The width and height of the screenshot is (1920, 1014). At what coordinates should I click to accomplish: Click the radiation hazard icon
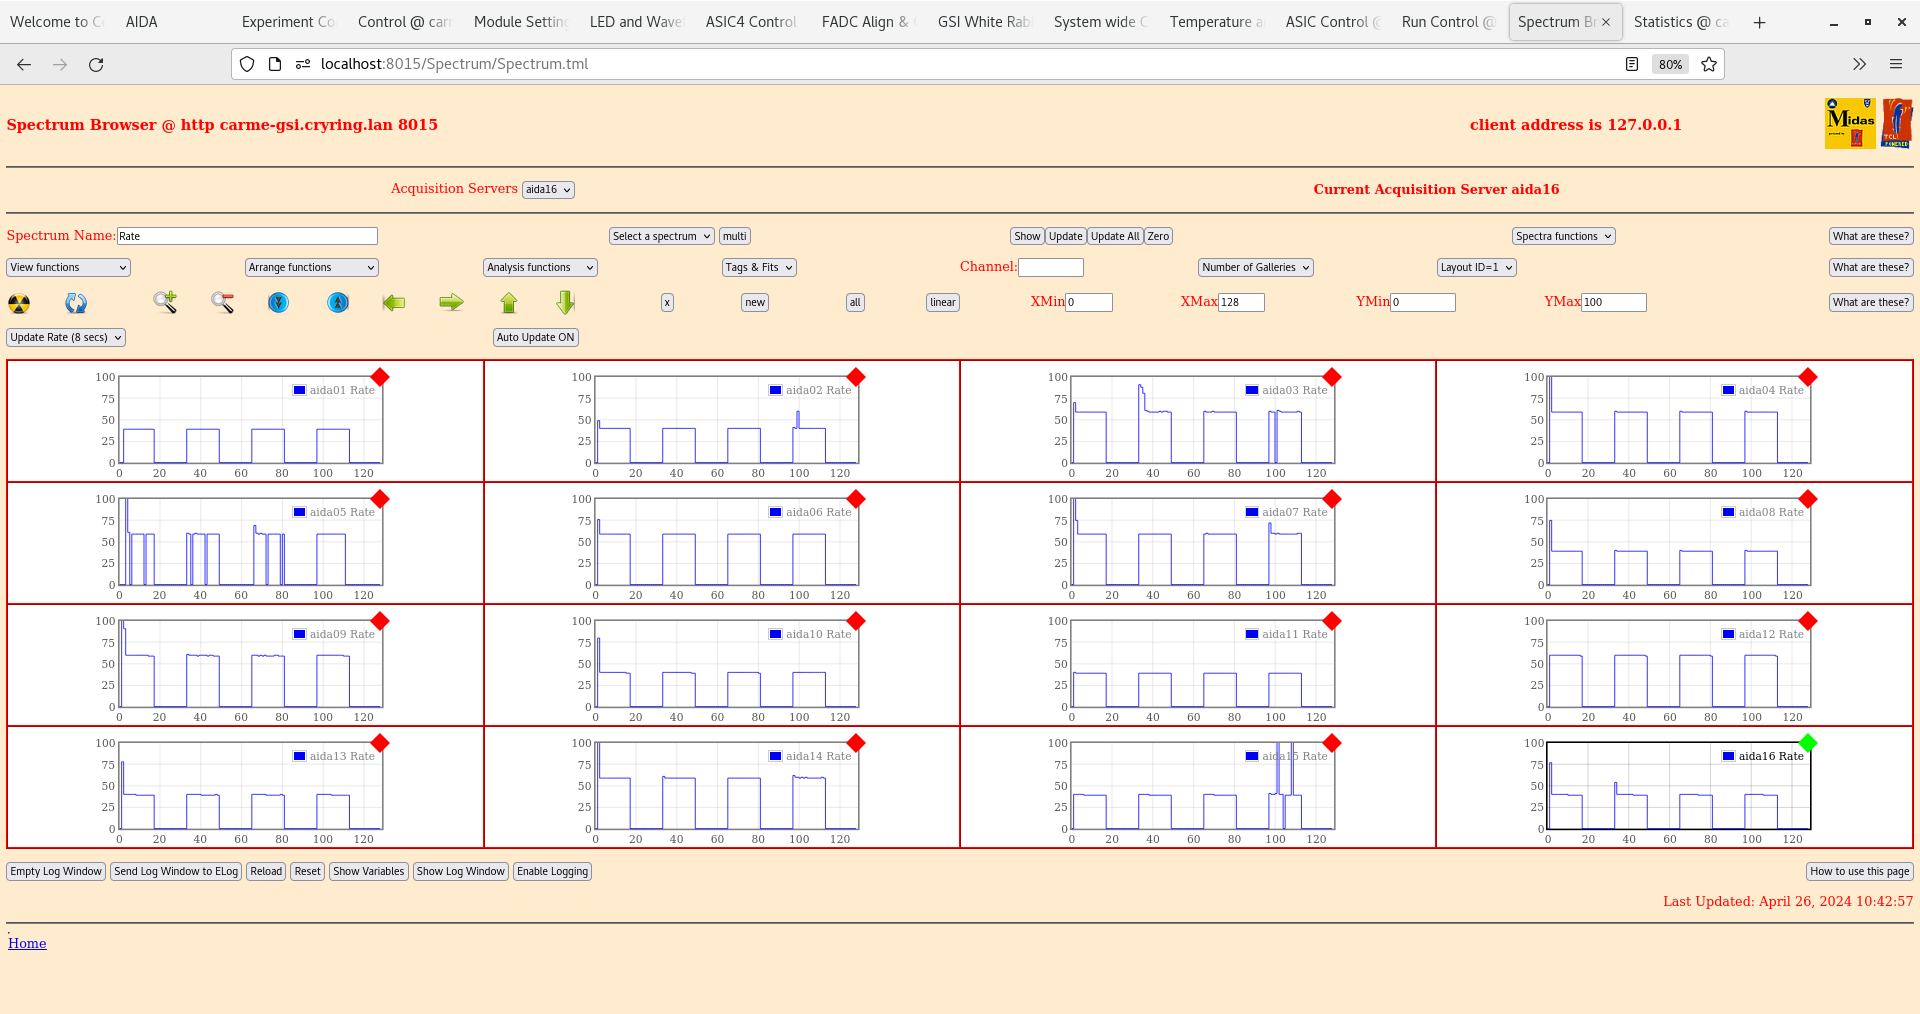(x=19, y=303)
